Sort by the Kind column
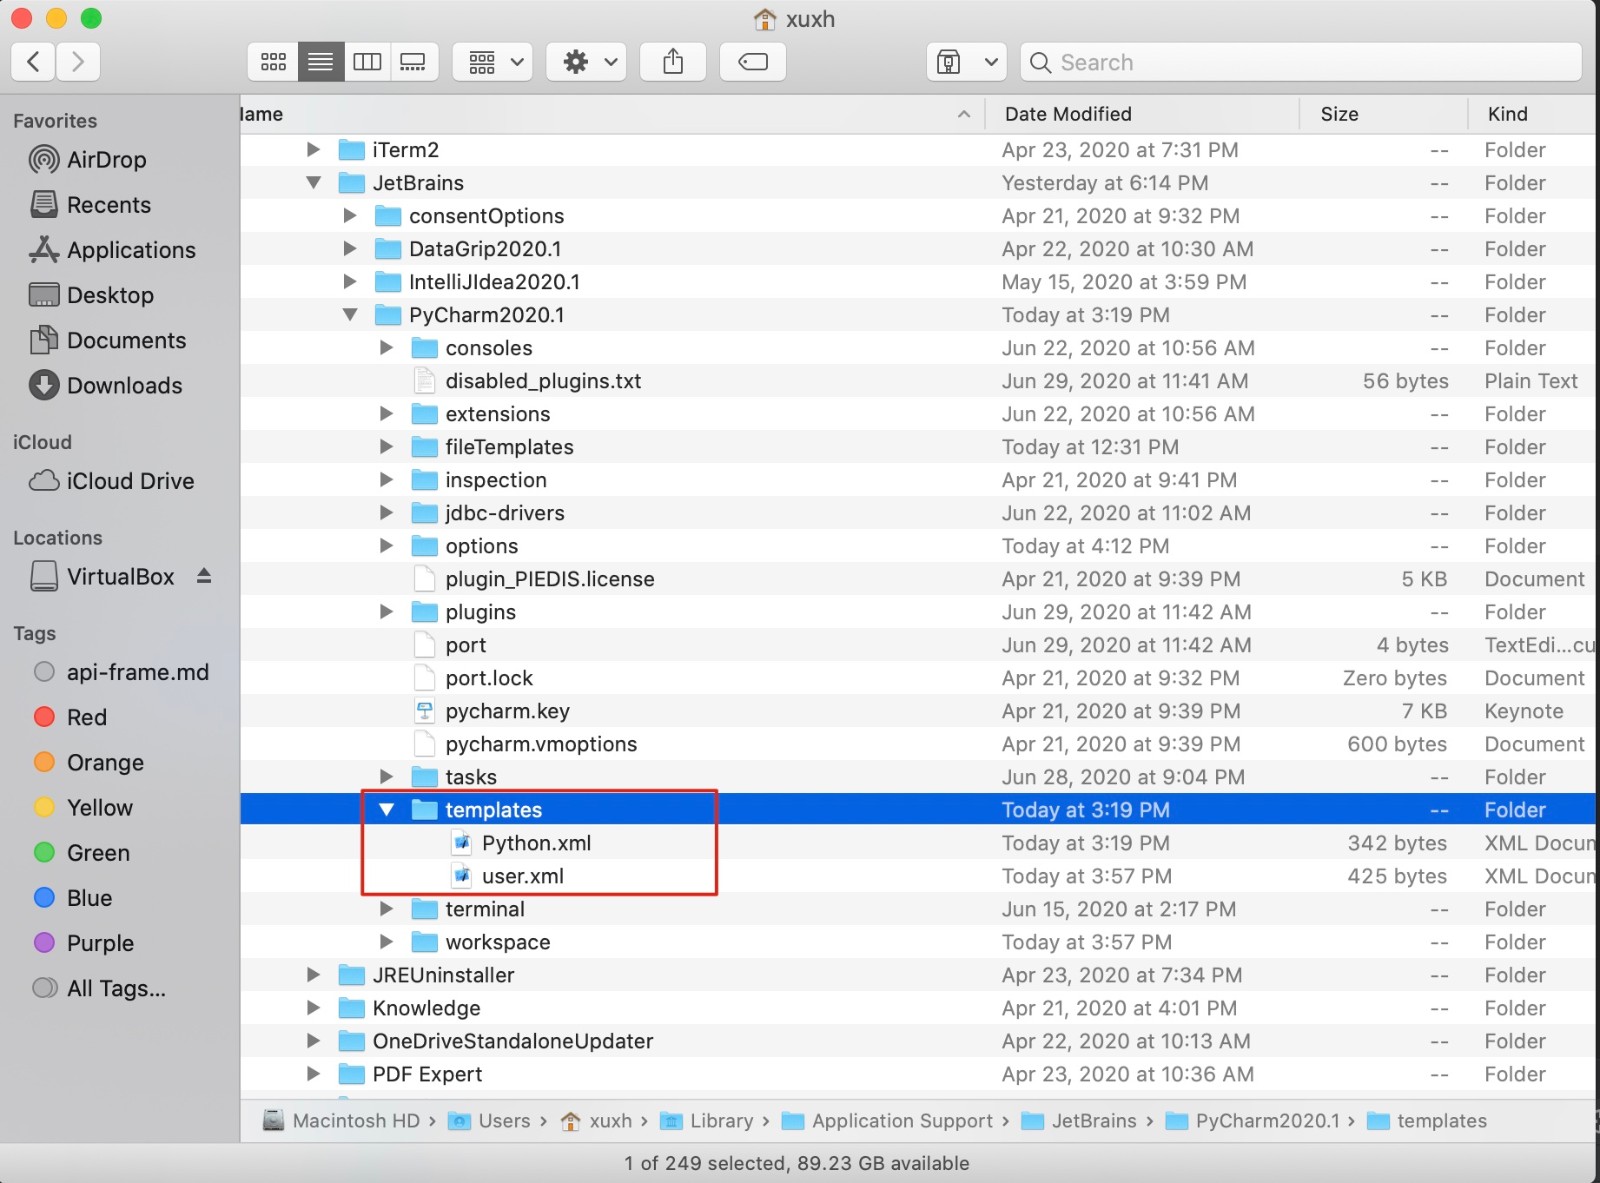The image size is (1600, 1183). click(x=1532, y=114)
